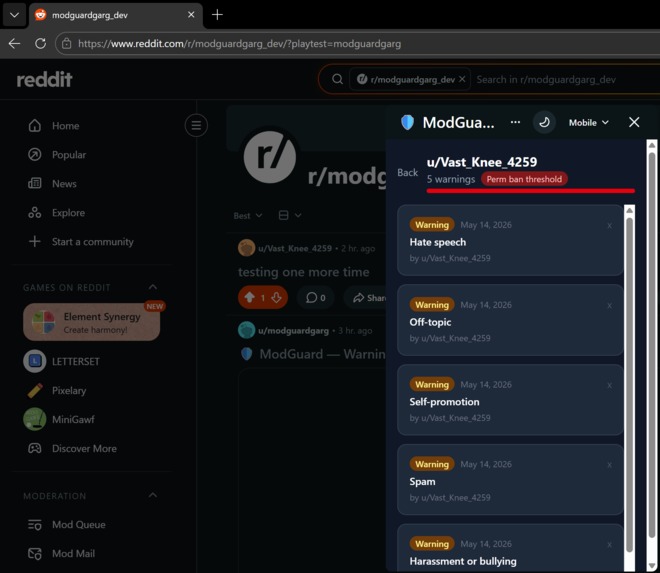Click the search magnifier icon
The image size is (660, 573).
337,79
